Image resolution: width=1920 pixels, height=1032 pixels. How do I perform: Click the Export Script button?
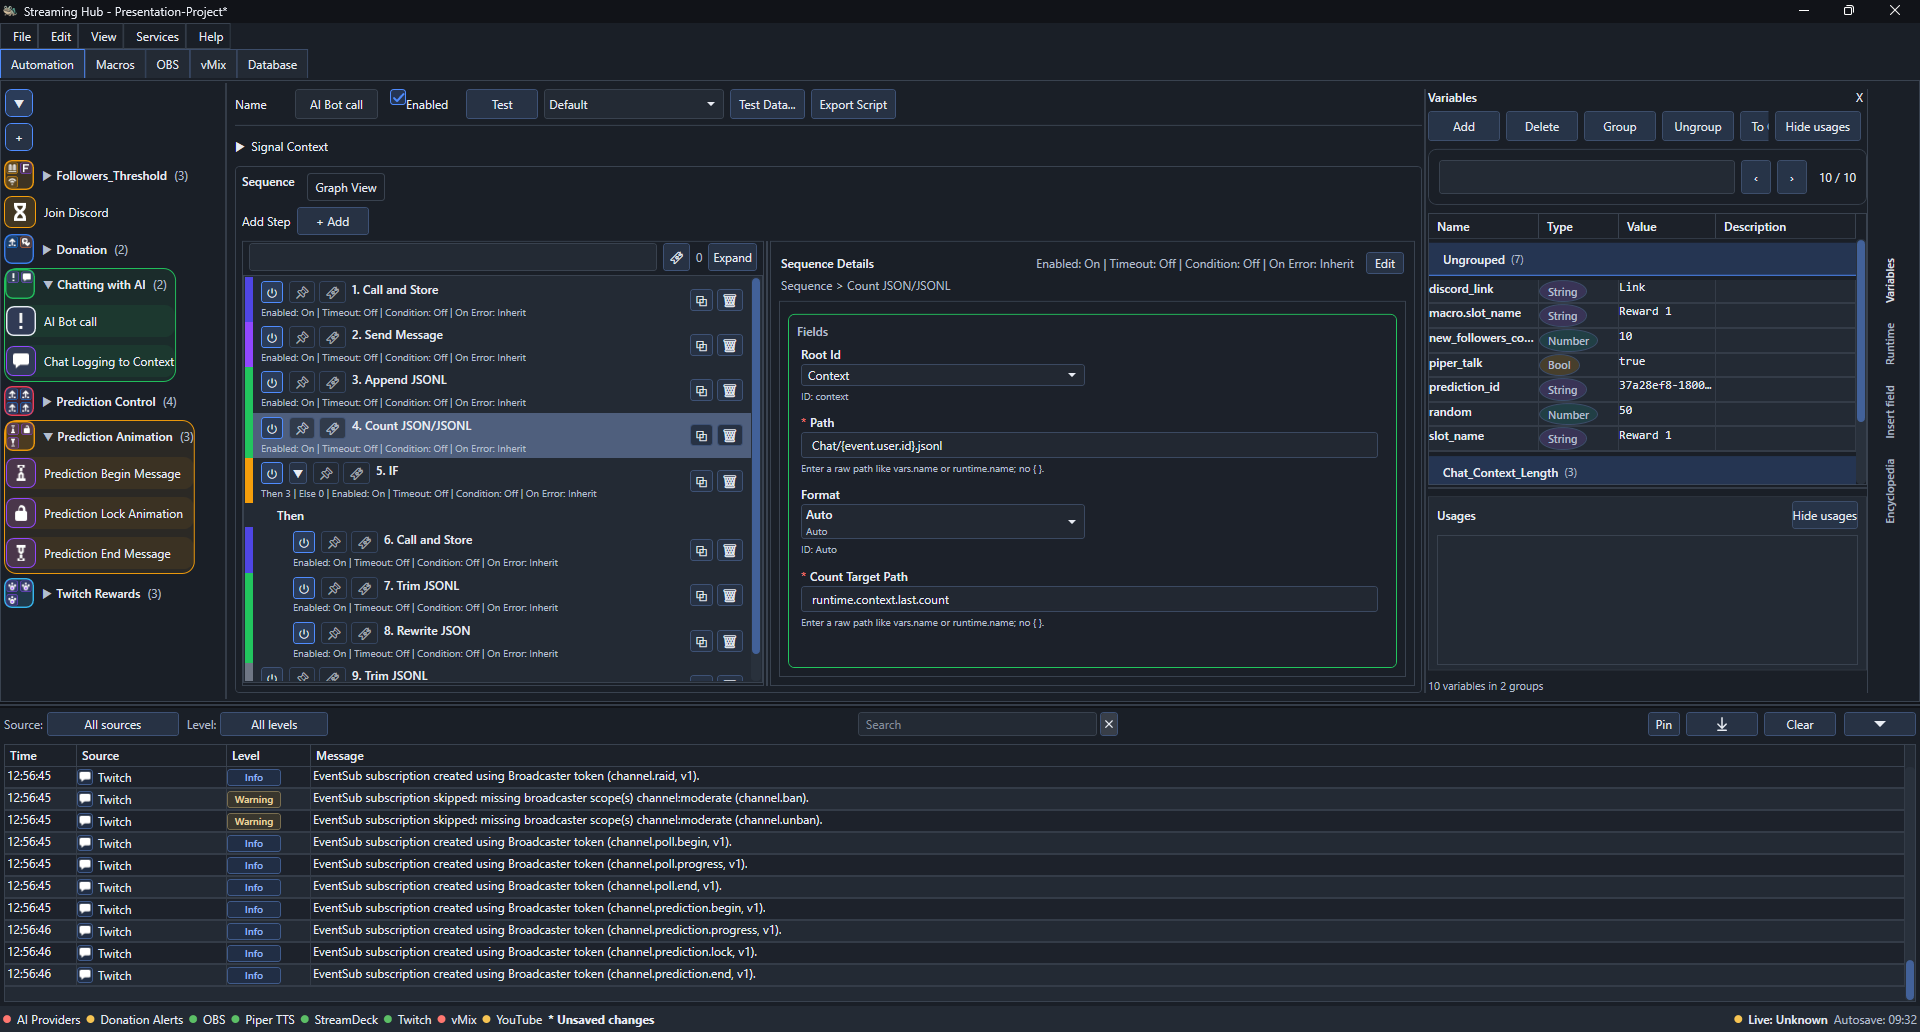coord(853,105)
